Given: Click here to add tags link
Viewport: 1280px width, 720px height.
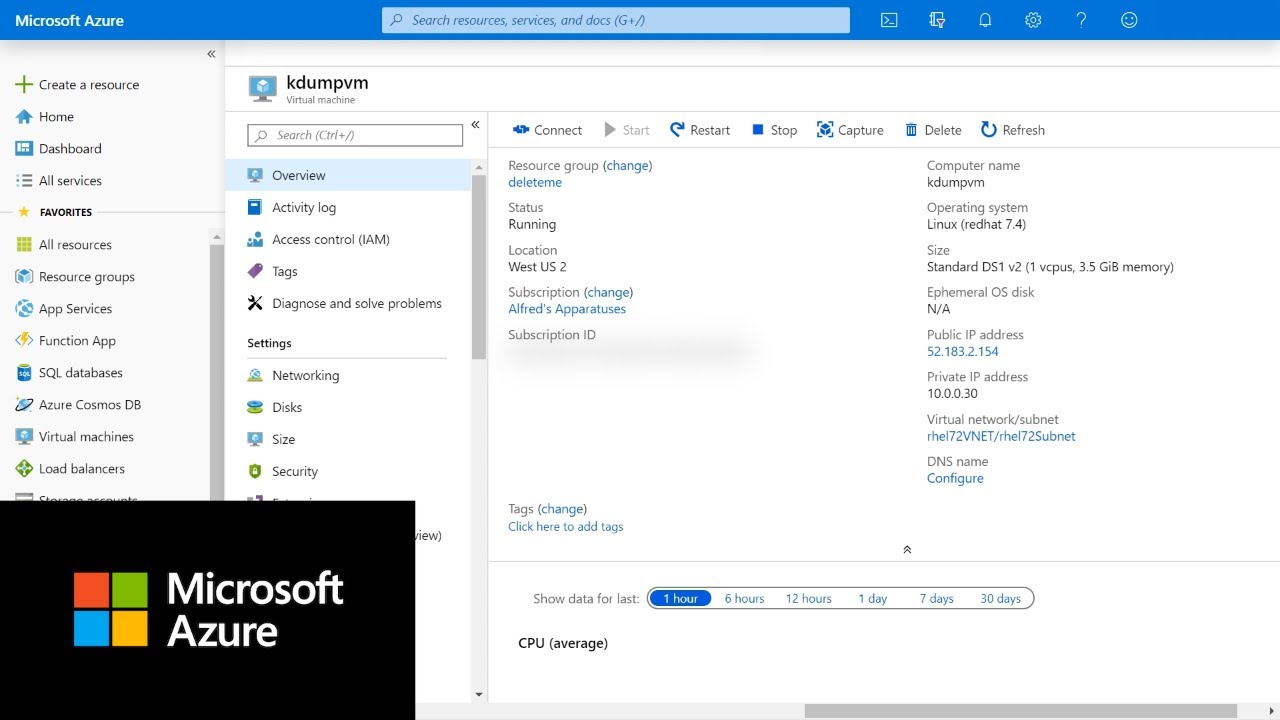Looking at the screenshot, I should tap(566, 527).
